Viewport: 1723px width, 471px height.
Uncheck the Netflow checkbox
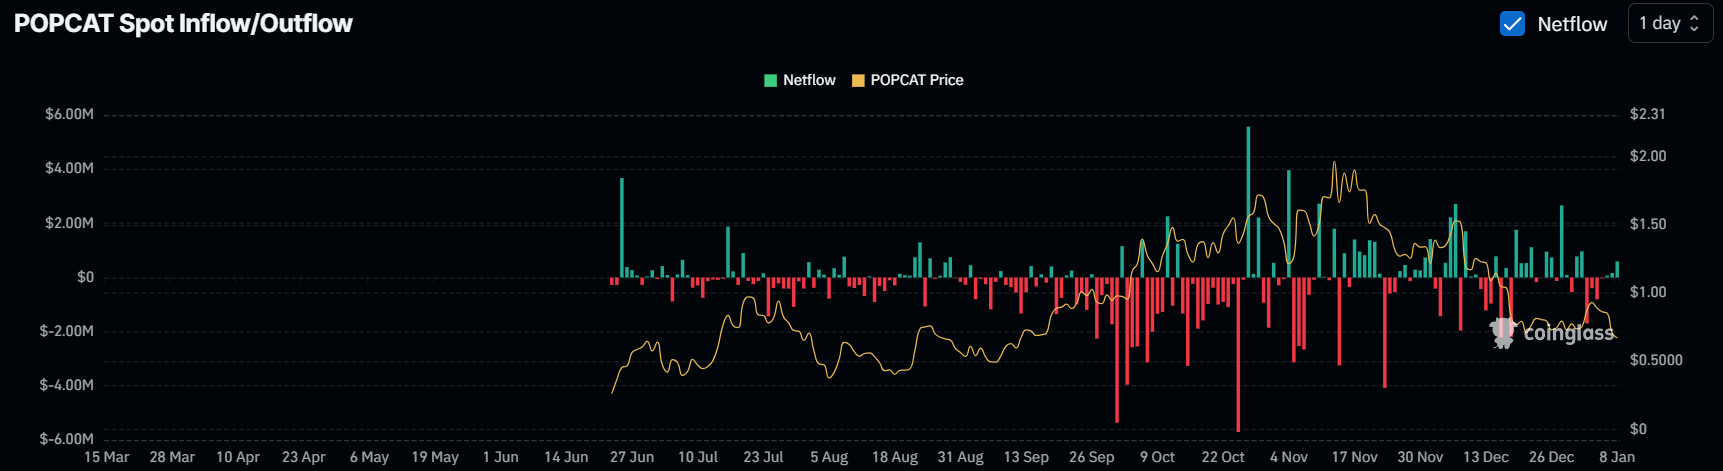pyautogui.click(x=1512, y=24)
